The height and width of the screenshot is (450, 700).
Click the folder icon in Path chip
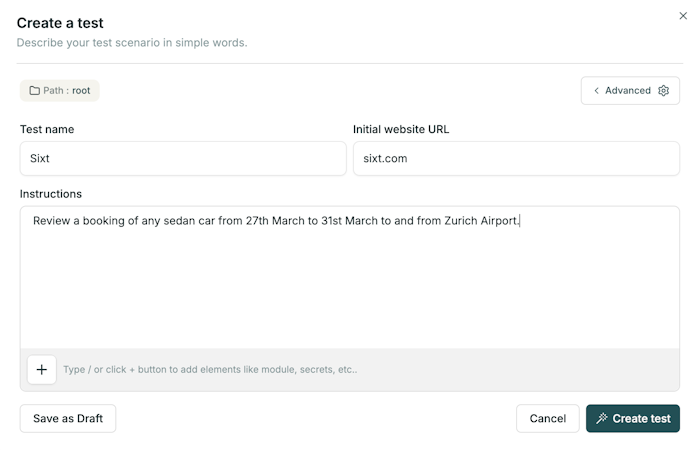click(34, 91)
